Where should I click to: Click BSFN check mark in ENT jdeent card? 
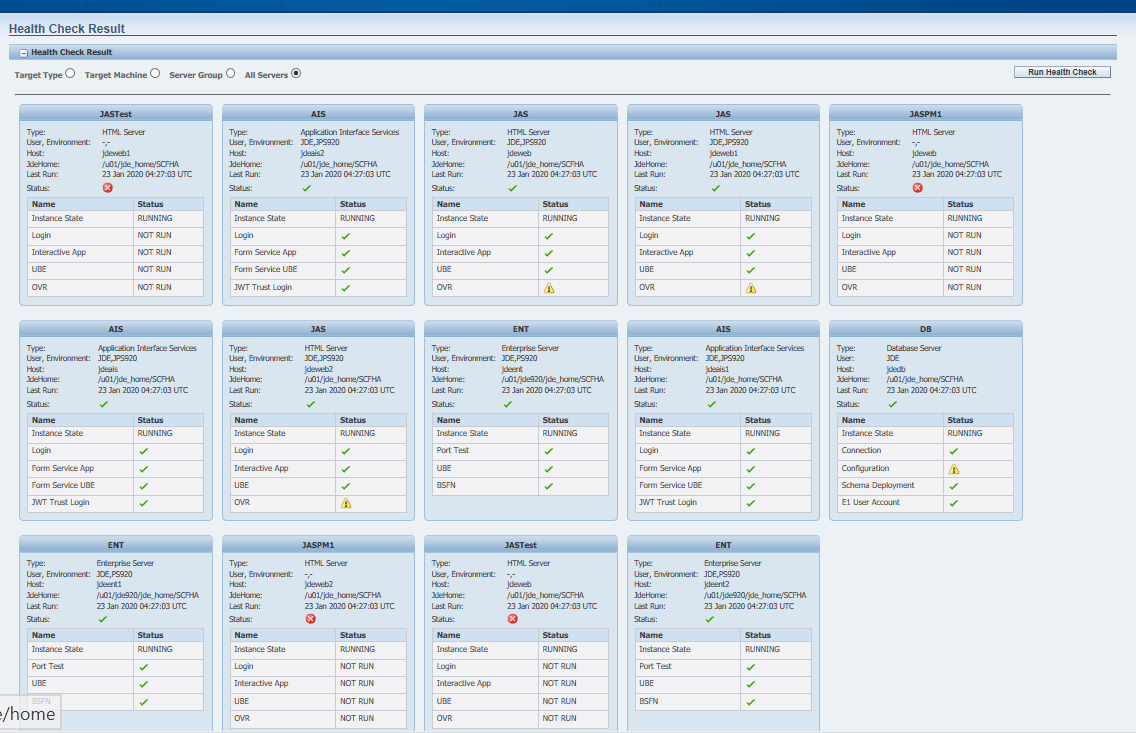[x=548, y=486]
